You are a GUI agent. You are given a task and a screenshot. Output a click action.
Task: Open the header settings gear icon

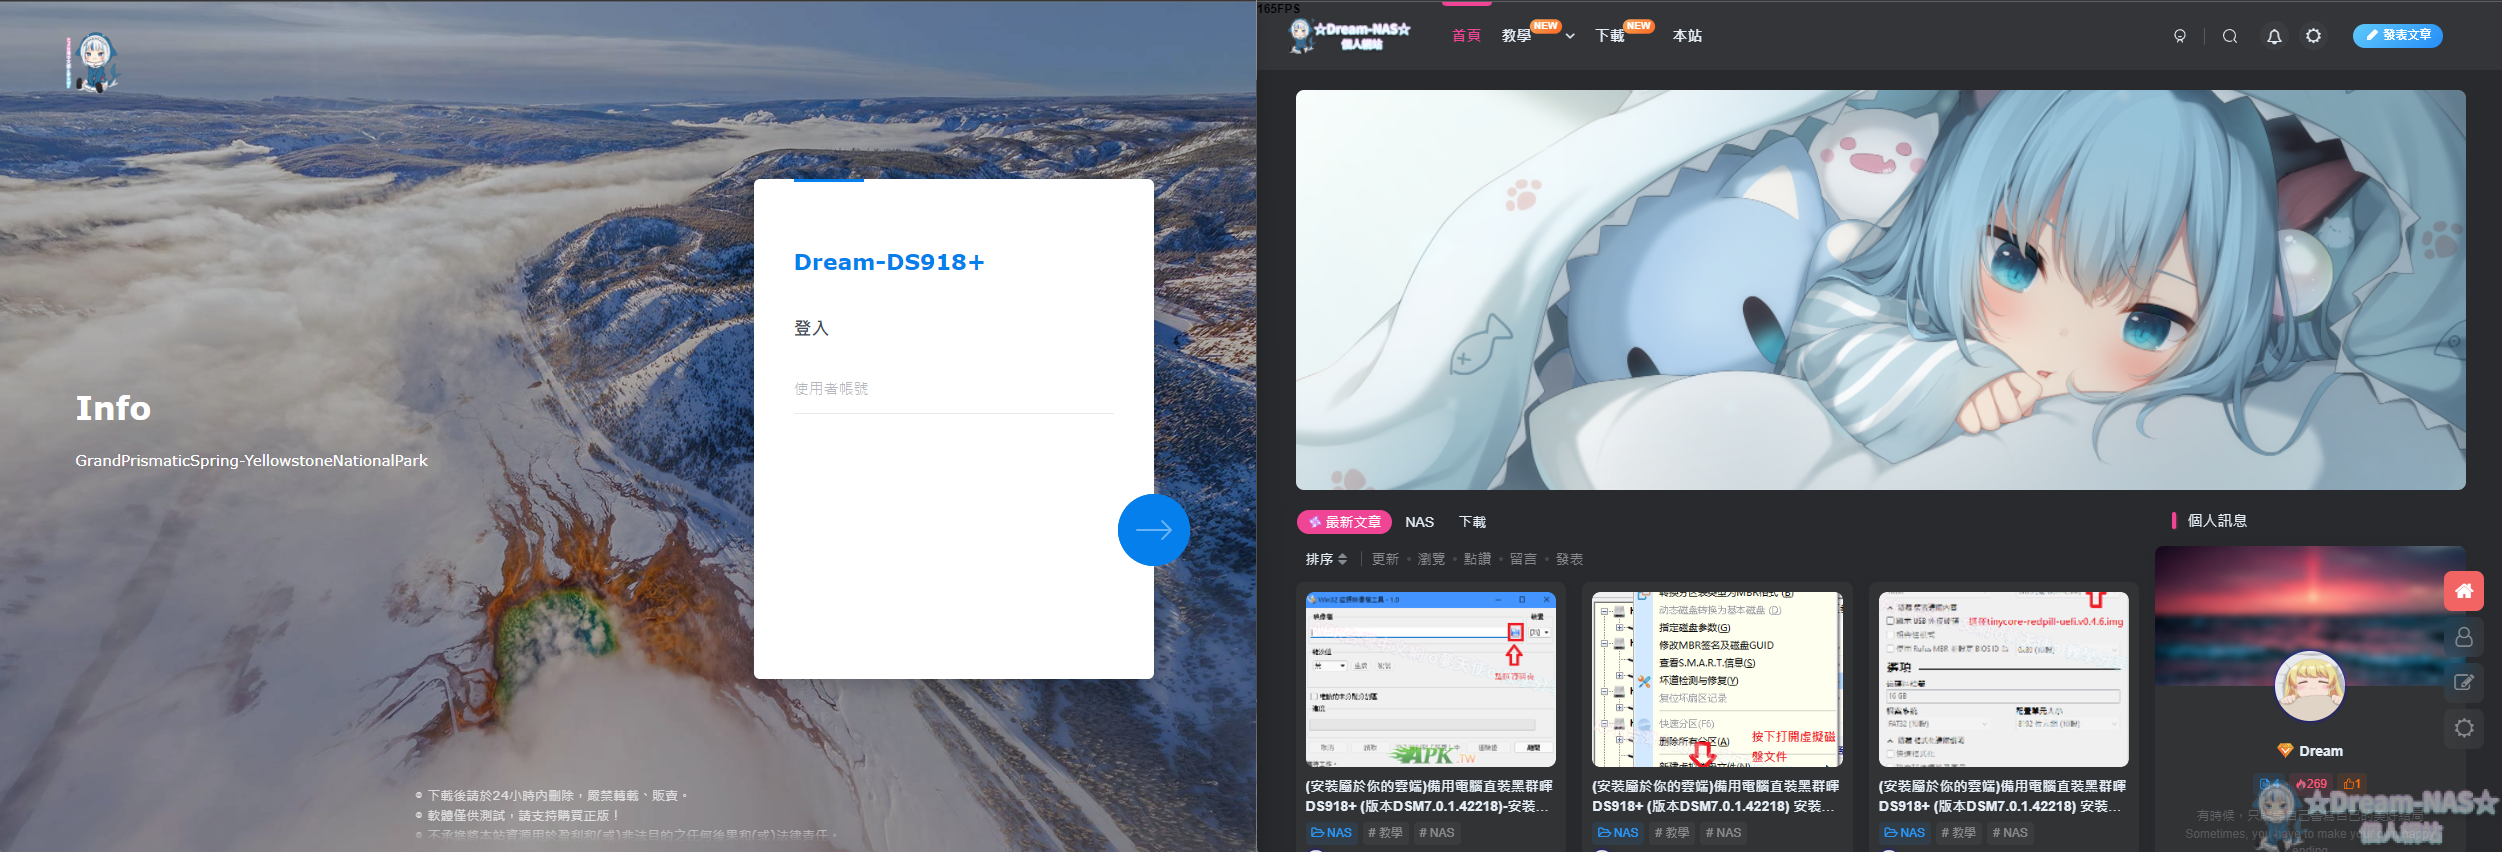tap(2313, 36)
